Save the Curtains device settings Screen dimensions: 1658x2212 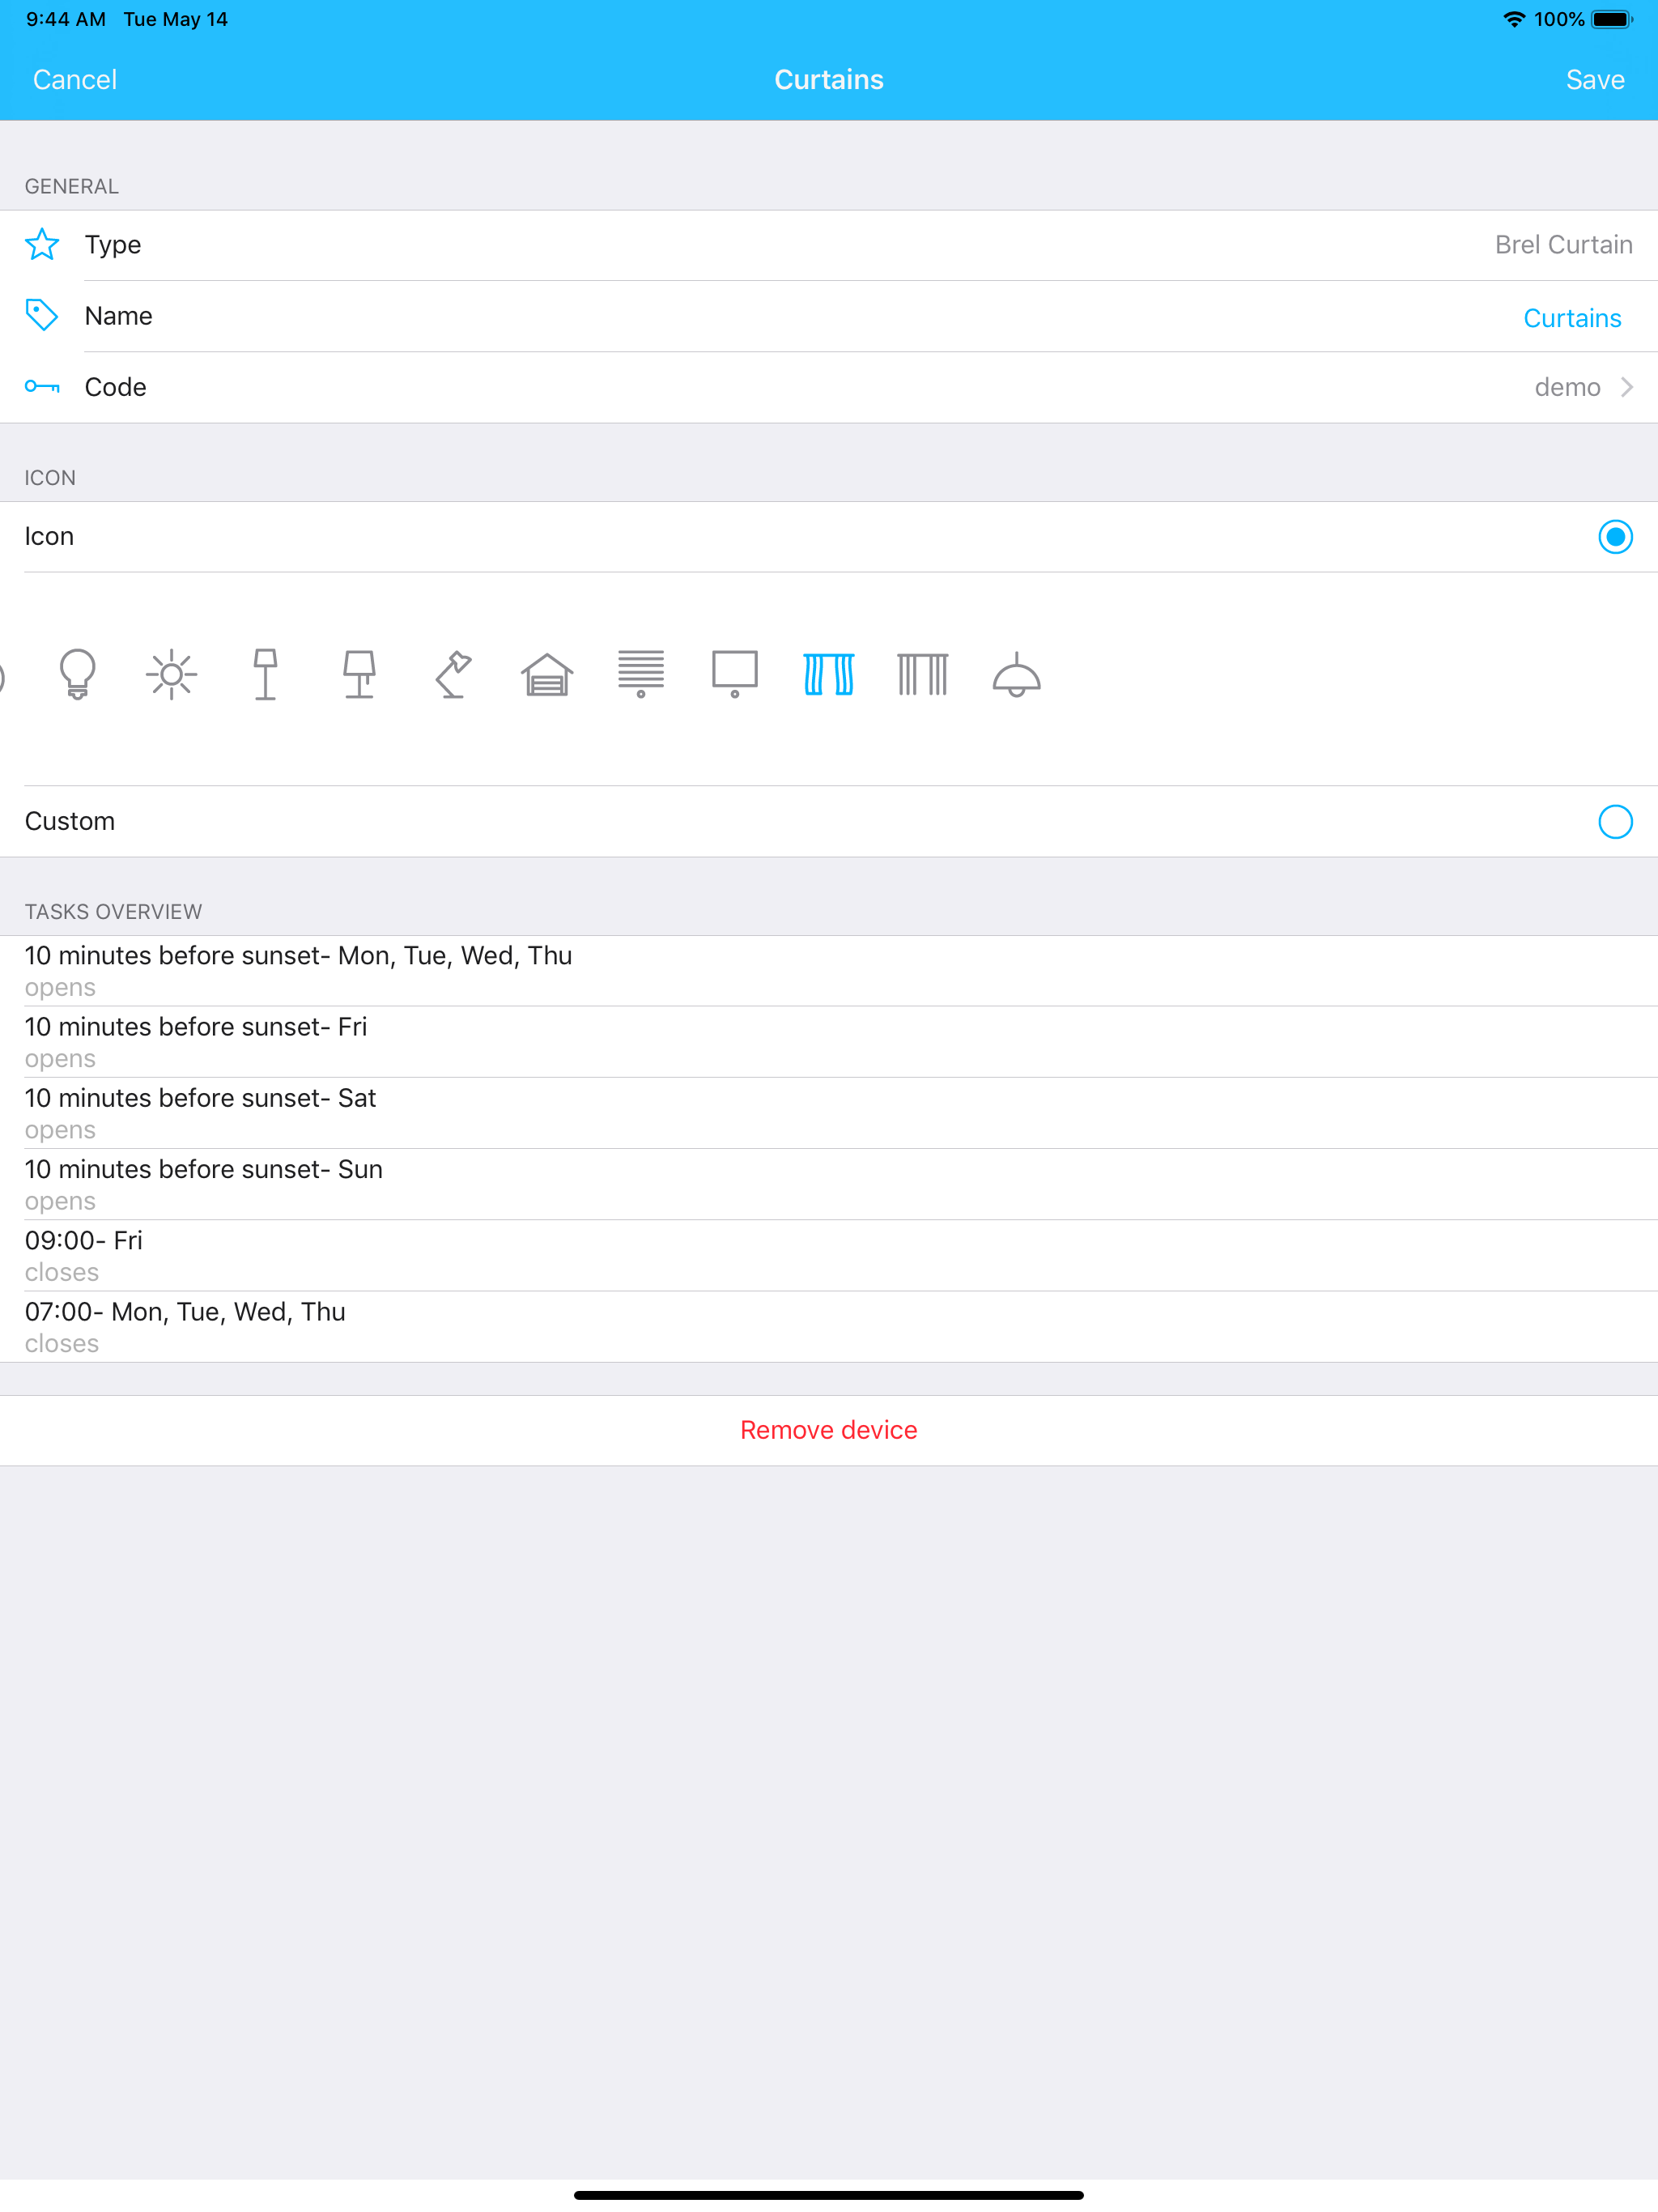(1595, 80)
